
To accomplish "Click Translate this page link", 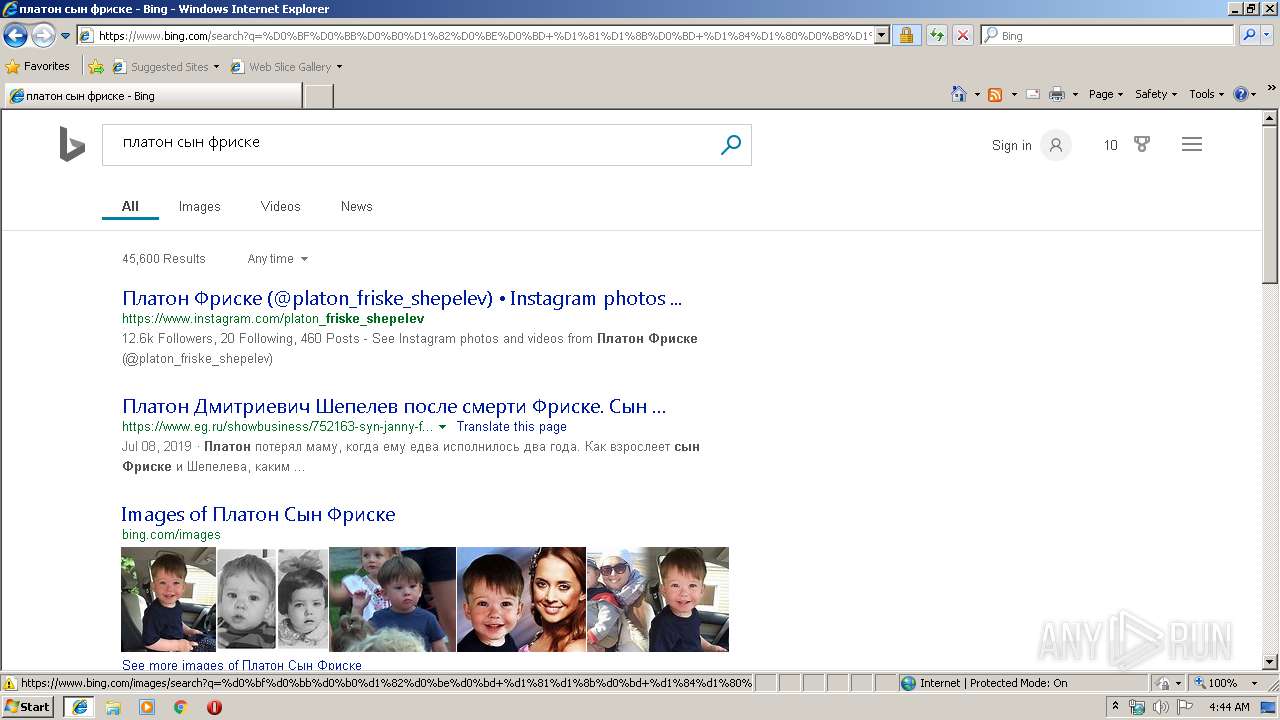I will coord(511,426).
